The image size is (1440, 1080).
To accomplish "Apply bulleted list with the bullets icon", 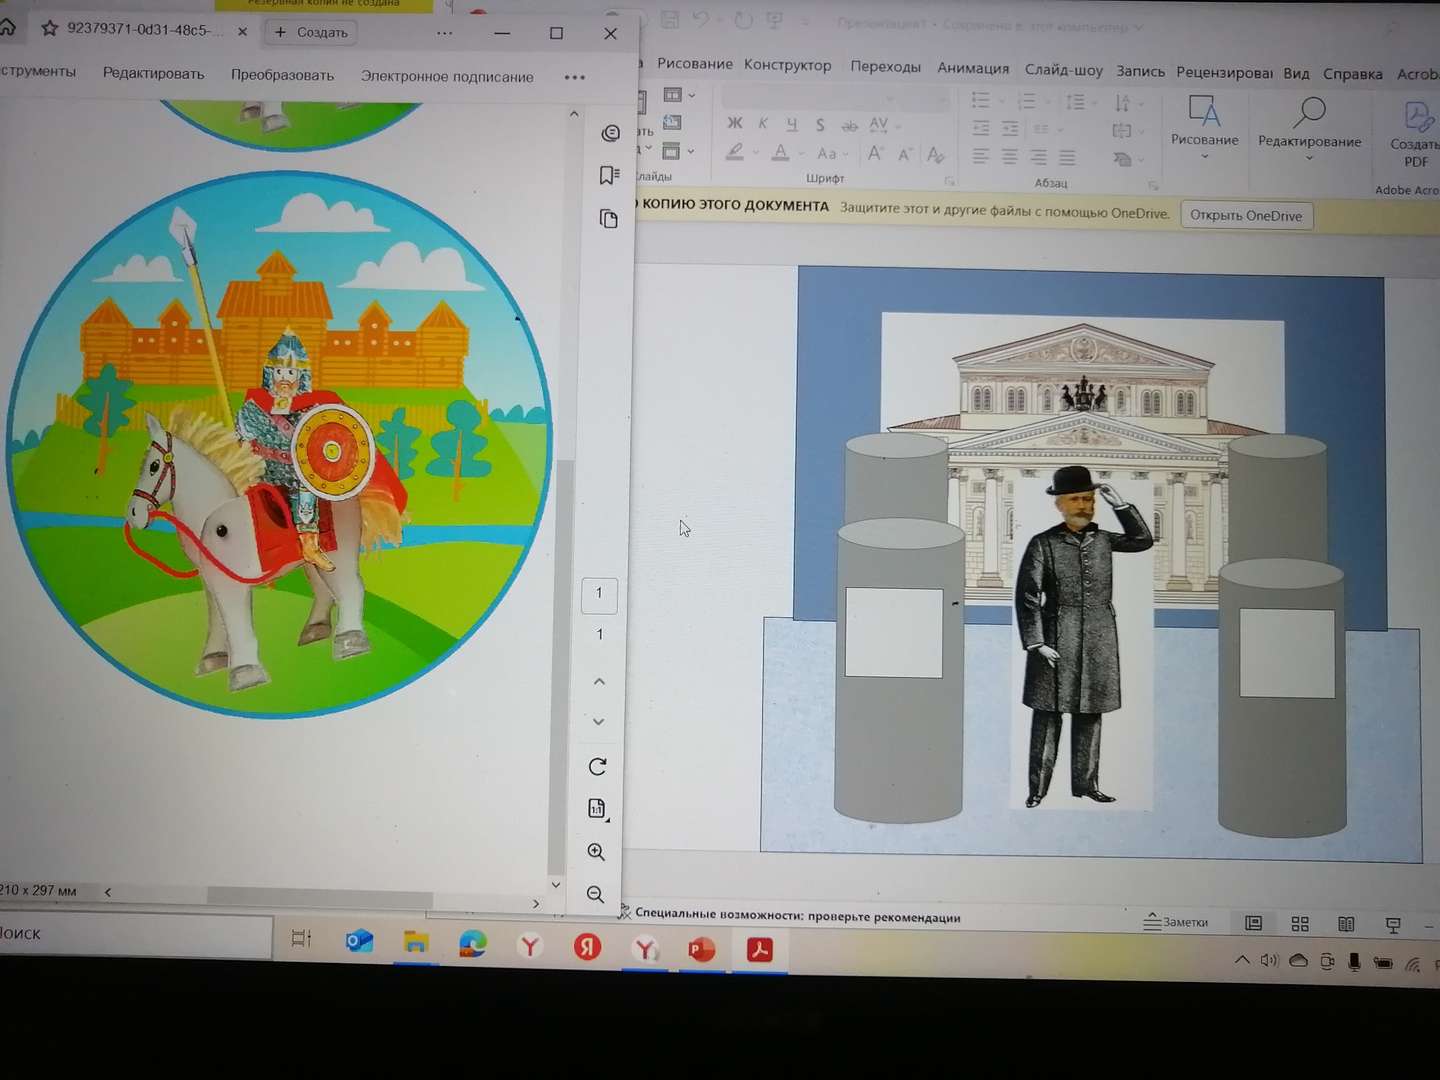I will 982,101.
